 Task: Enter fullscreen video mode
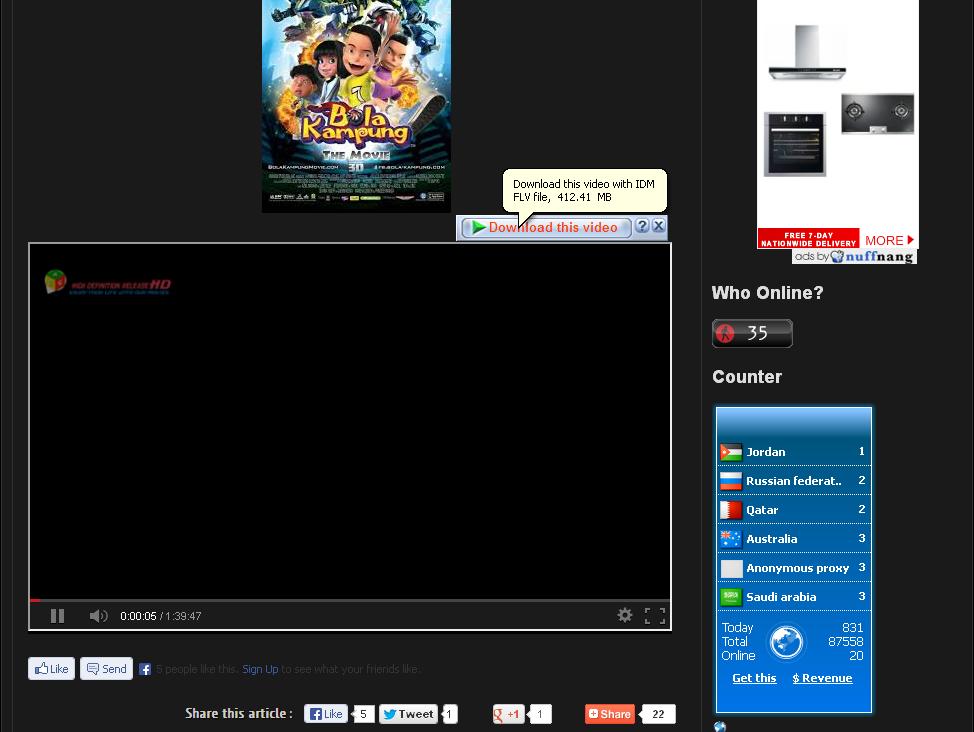click(655, 616)
